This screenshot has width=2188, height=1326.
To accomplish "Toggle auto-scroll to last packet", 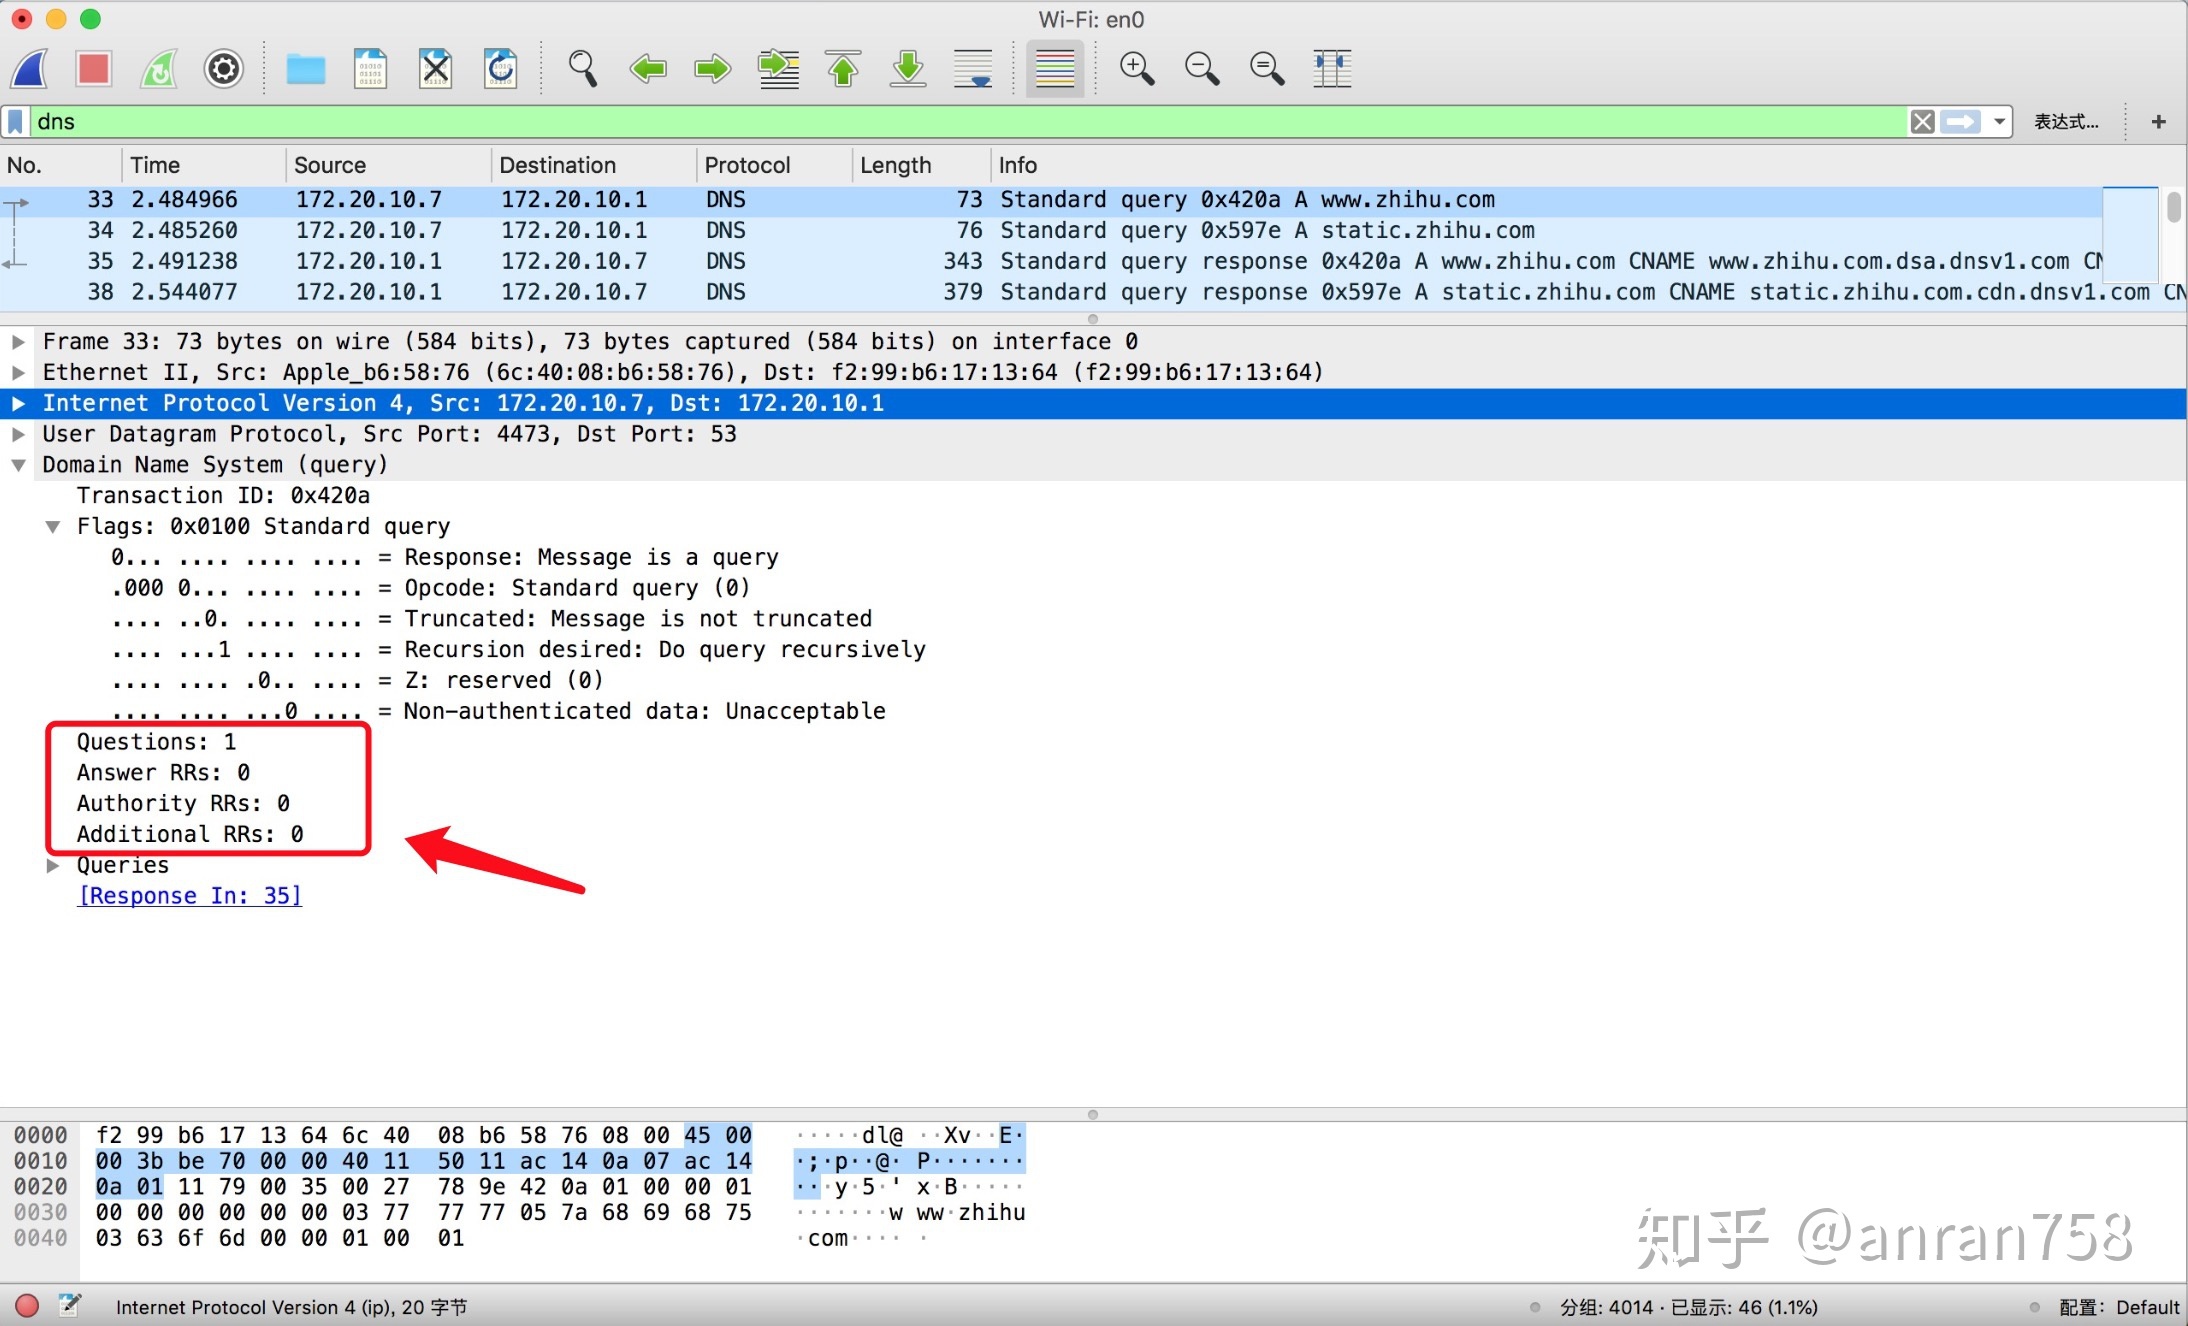I will coord(973,69).
